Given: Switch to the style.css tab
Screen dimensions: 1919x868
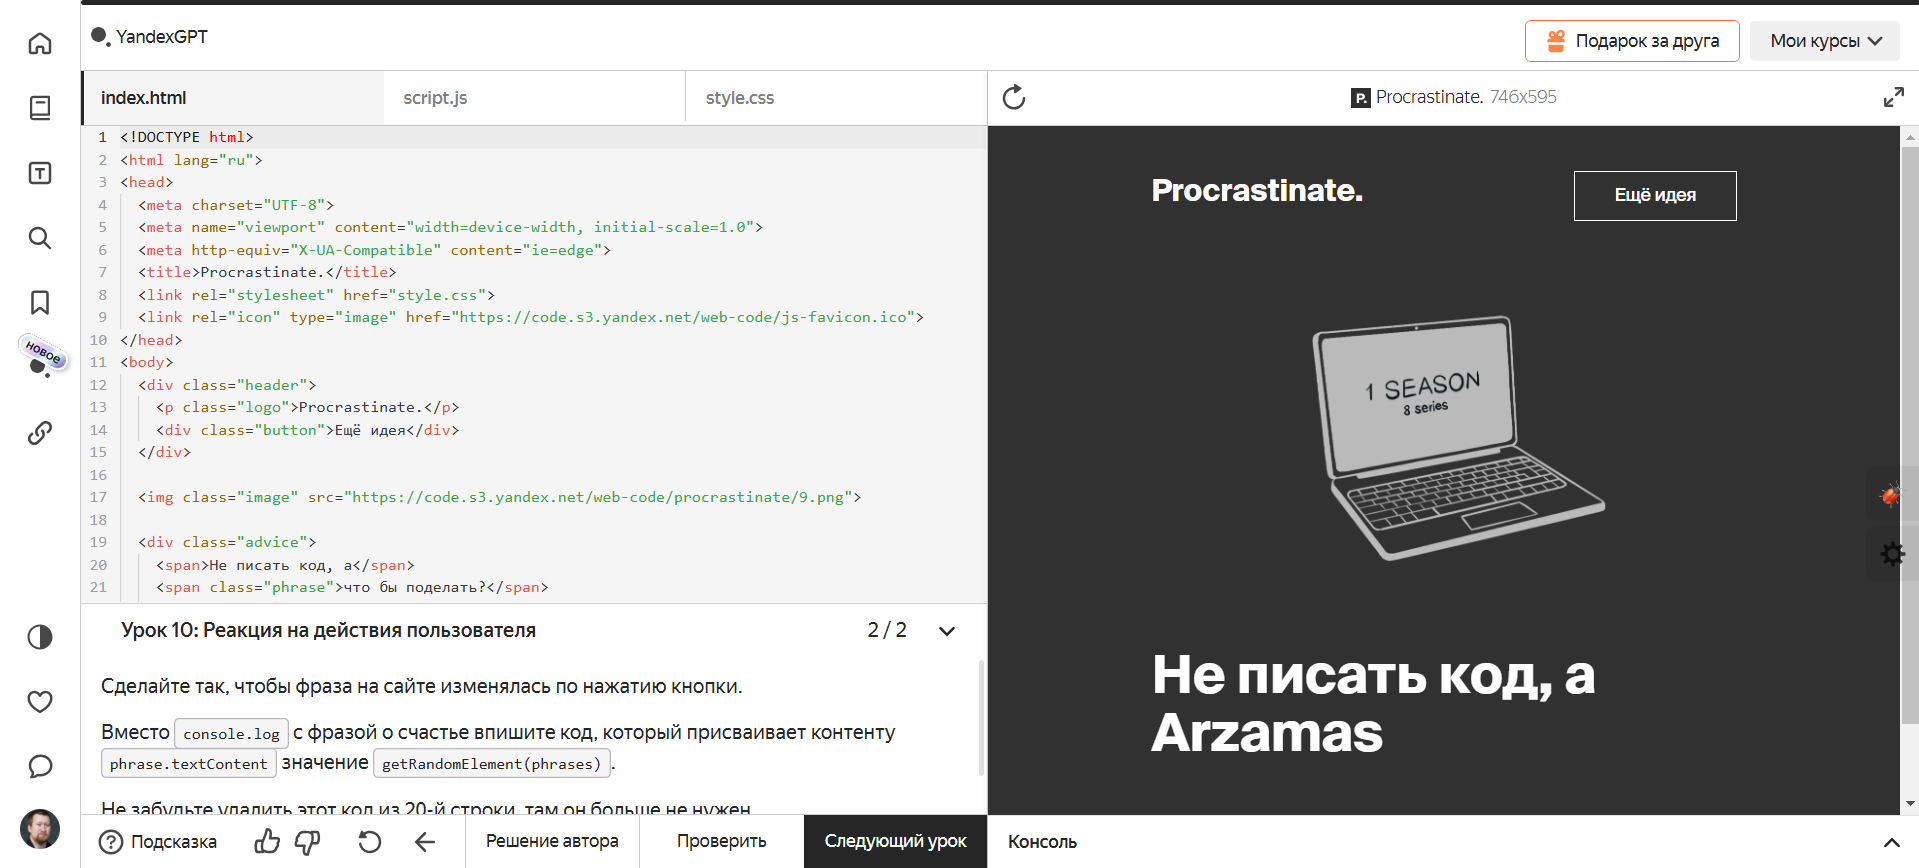Looking at the screenshot, I should pos(739,98).
